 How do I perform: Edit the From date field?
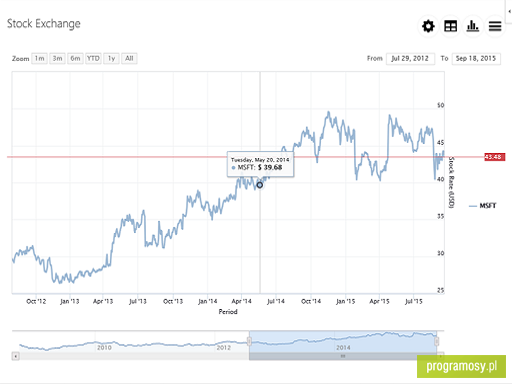coord(410,58)
